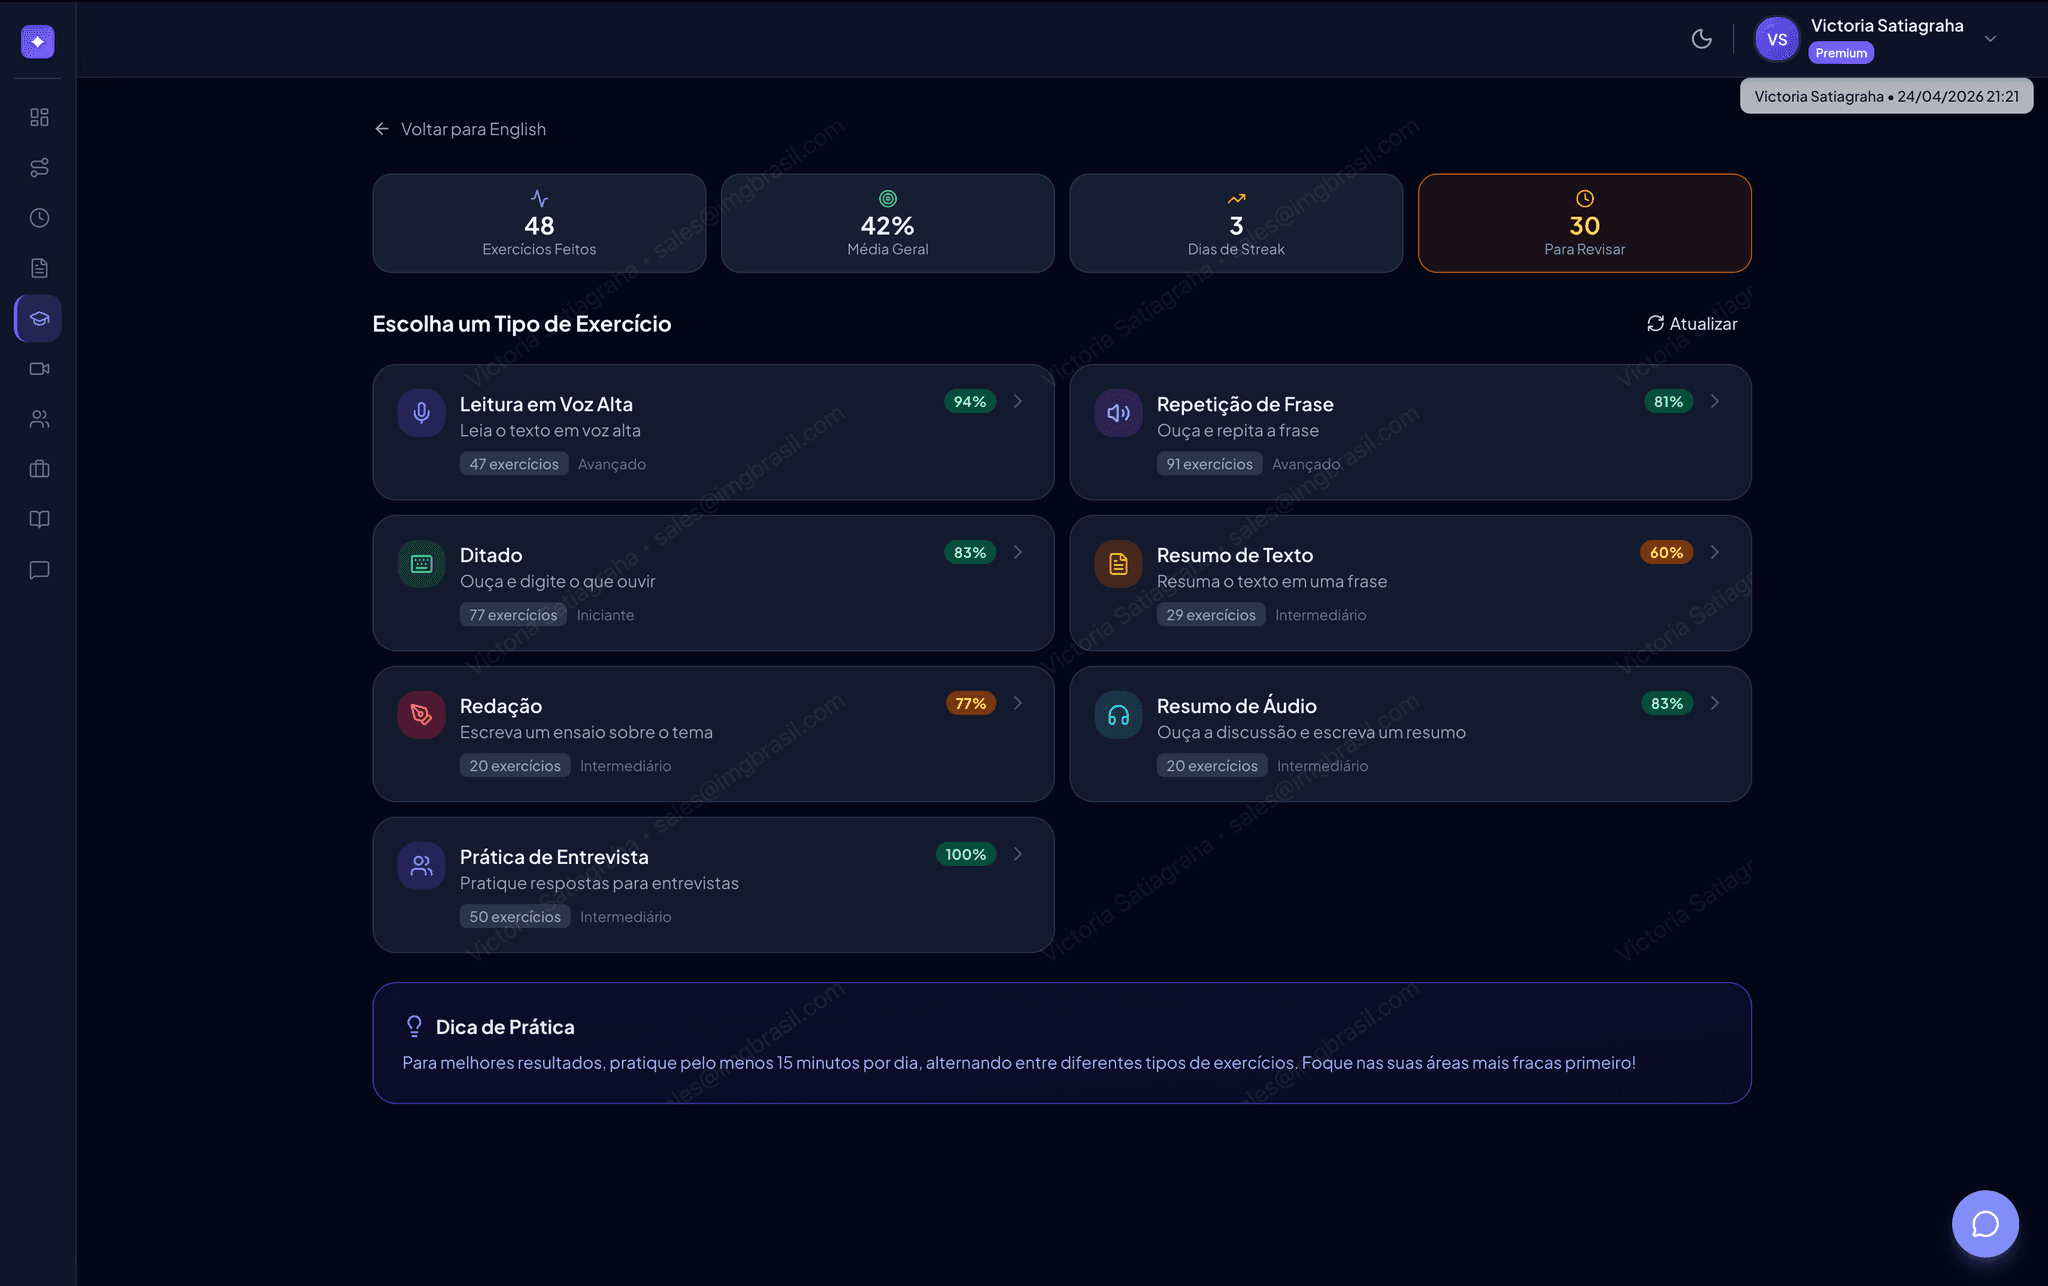
Task: Open Prática de Entrevista via its chevron
Action: [x=1018, y=854]
